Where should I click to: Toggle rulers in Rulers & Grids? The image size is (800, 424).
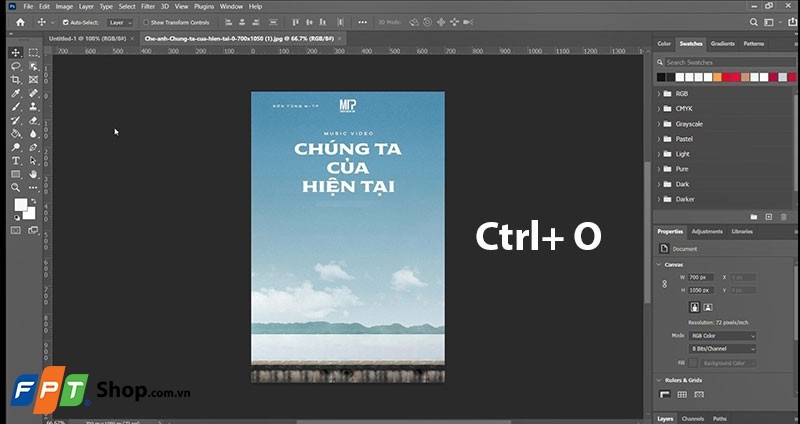665,394
